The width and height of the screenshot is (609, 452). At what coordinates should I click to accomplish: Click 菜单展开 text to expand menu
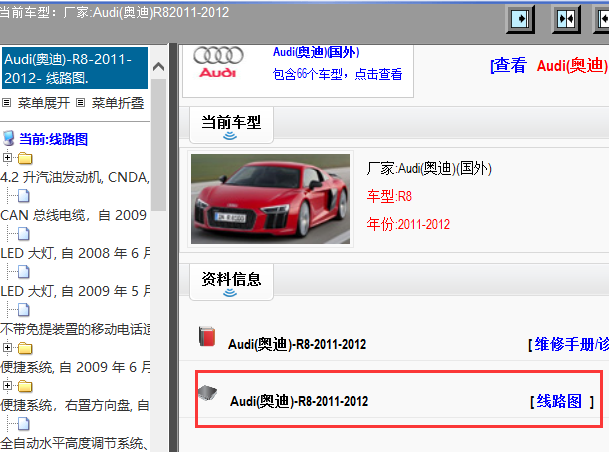tap(44, 103)
